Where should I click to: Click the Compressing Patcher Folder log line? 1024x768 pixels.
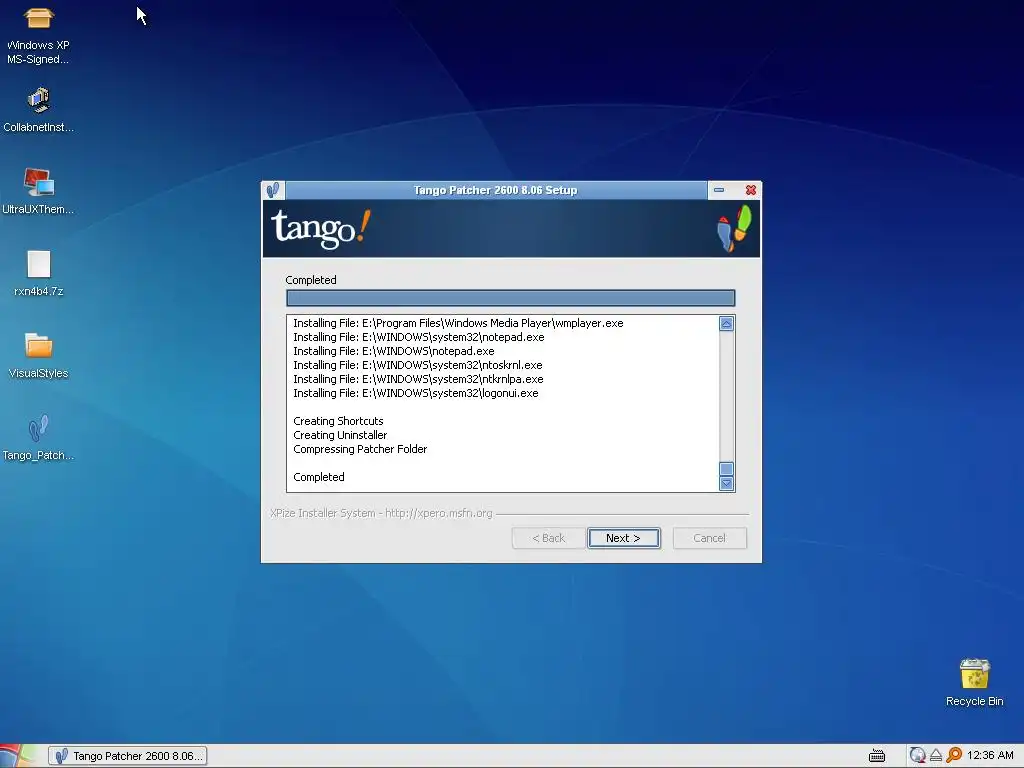coord(360,449)
